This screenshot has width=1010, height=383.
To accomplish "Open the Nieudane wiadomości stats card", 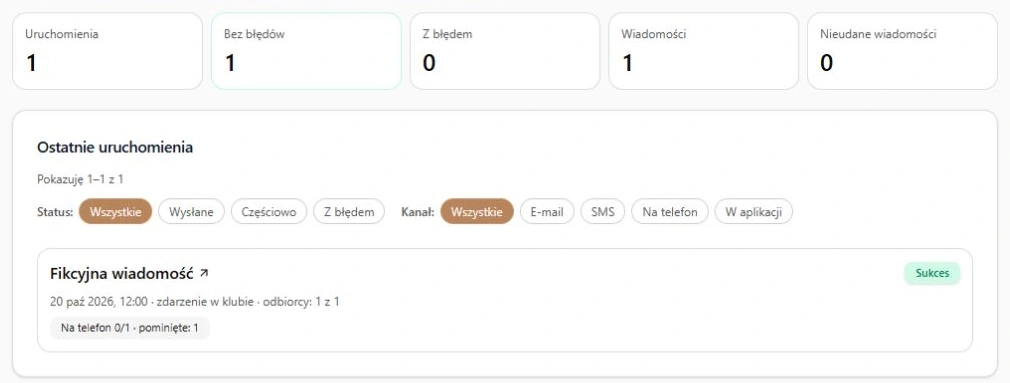I will [x=902, y=51].
